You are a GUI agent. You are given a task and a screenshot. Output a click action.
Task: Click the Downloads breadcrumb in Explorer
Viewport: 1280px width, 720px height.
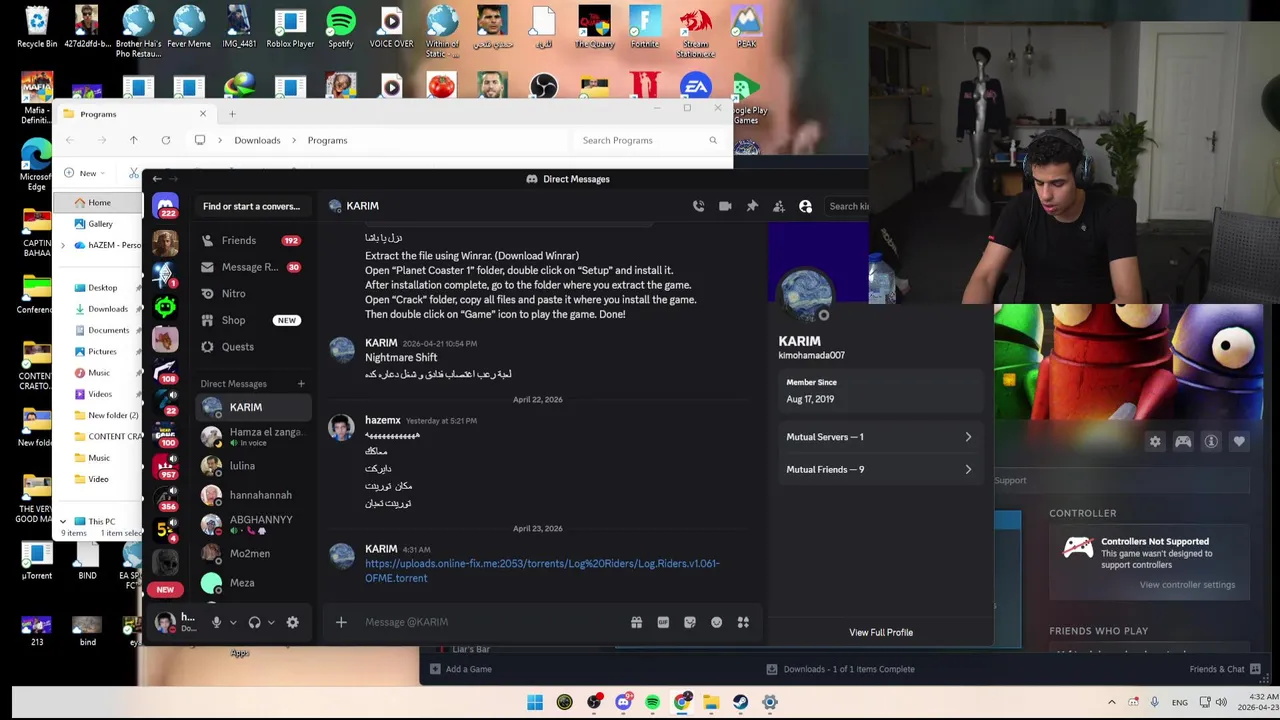point(257,140)
